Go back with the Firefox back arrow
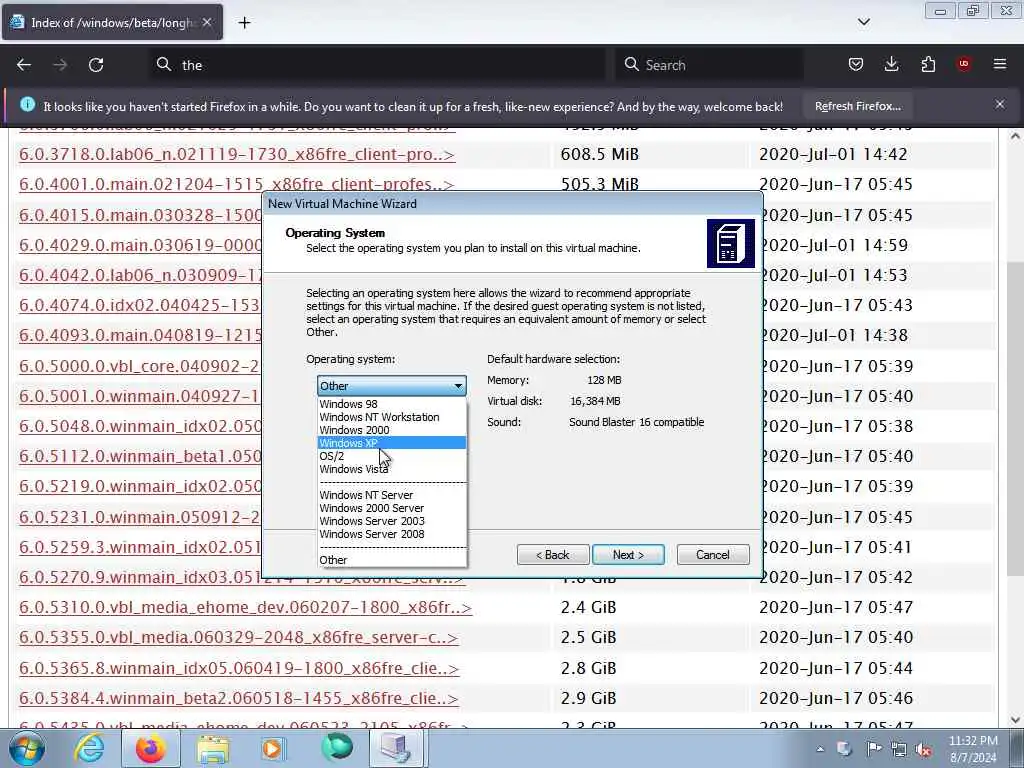1024x768 pixels. [x=24, y=65]
